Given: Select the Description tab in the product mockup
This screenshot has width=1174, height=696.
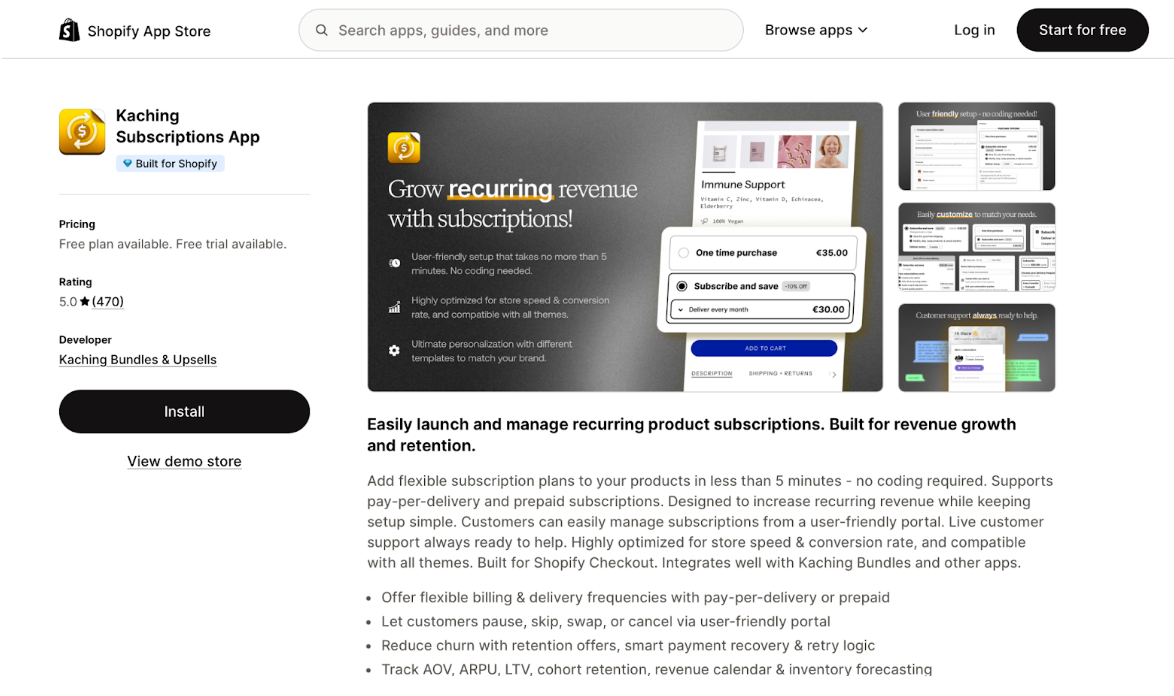Looking at the screenshot, I should (x=712, y=373).
